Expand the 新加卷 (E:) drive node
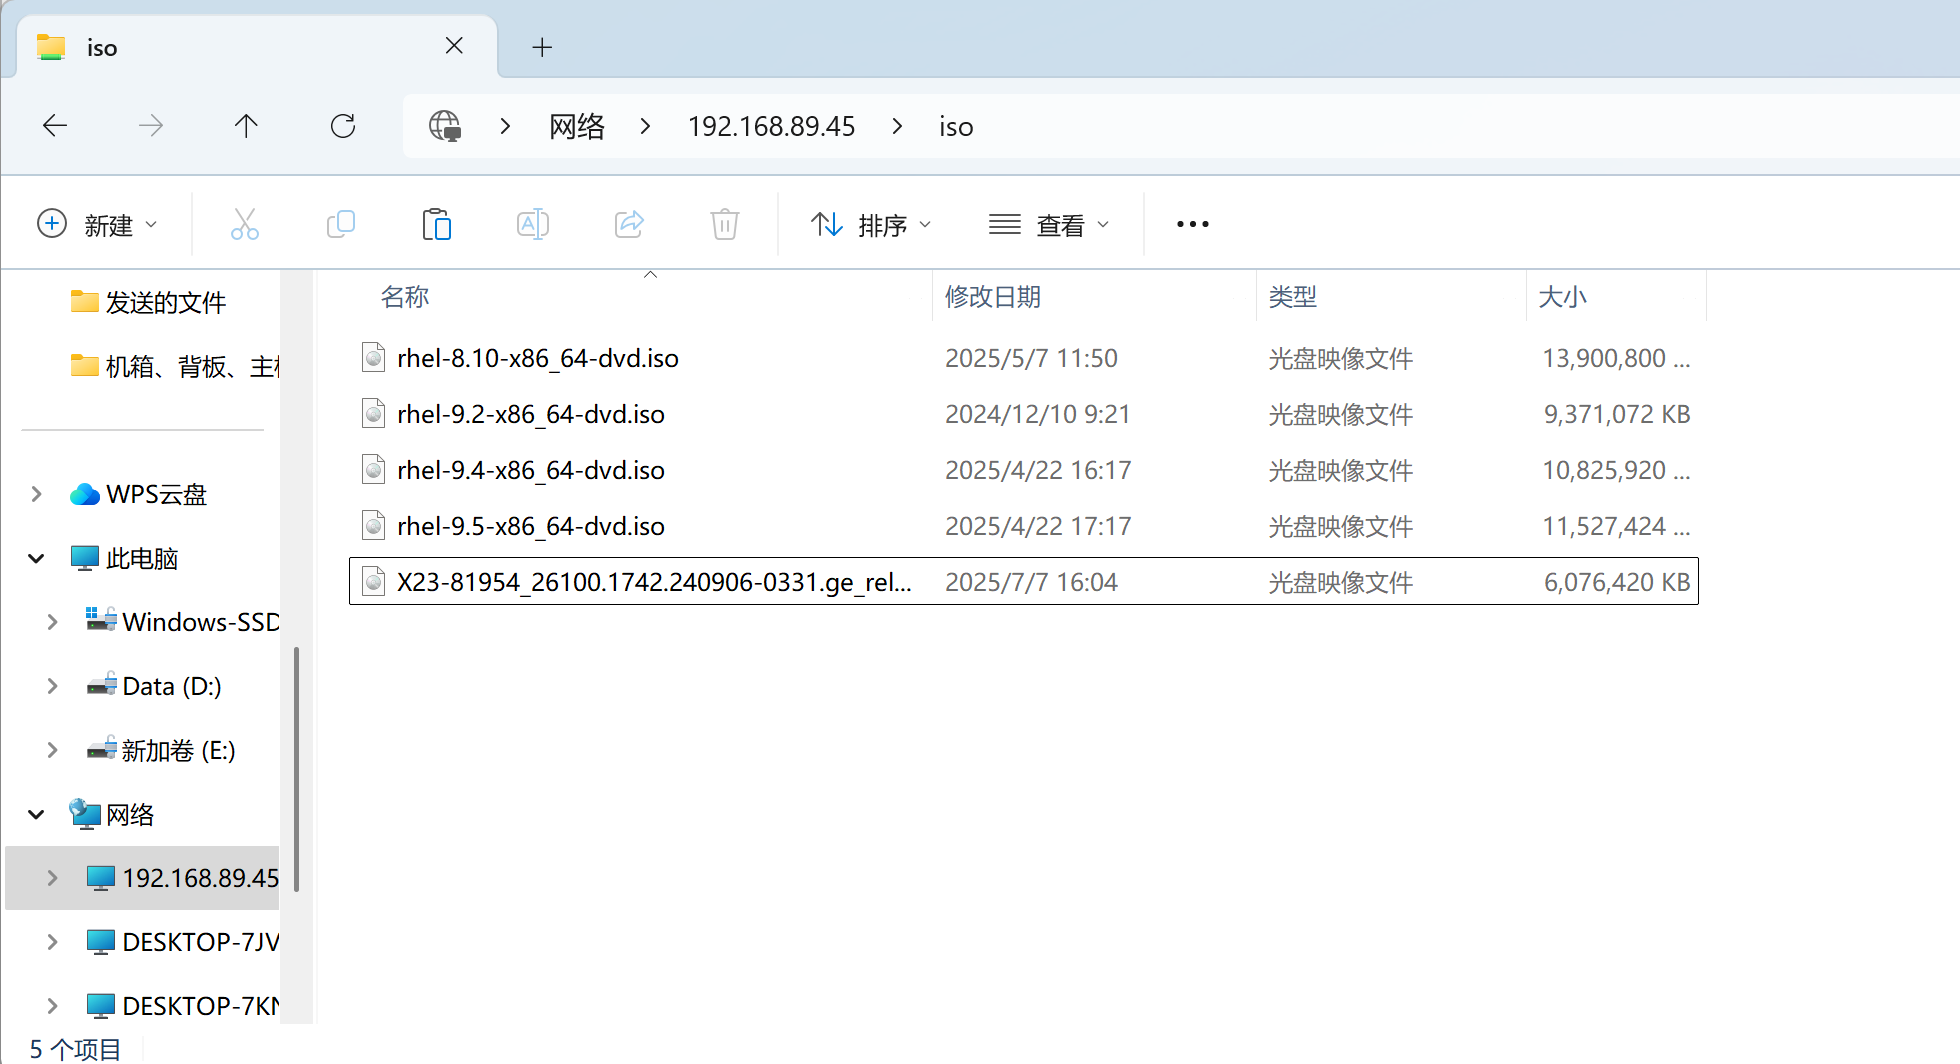 53,750
